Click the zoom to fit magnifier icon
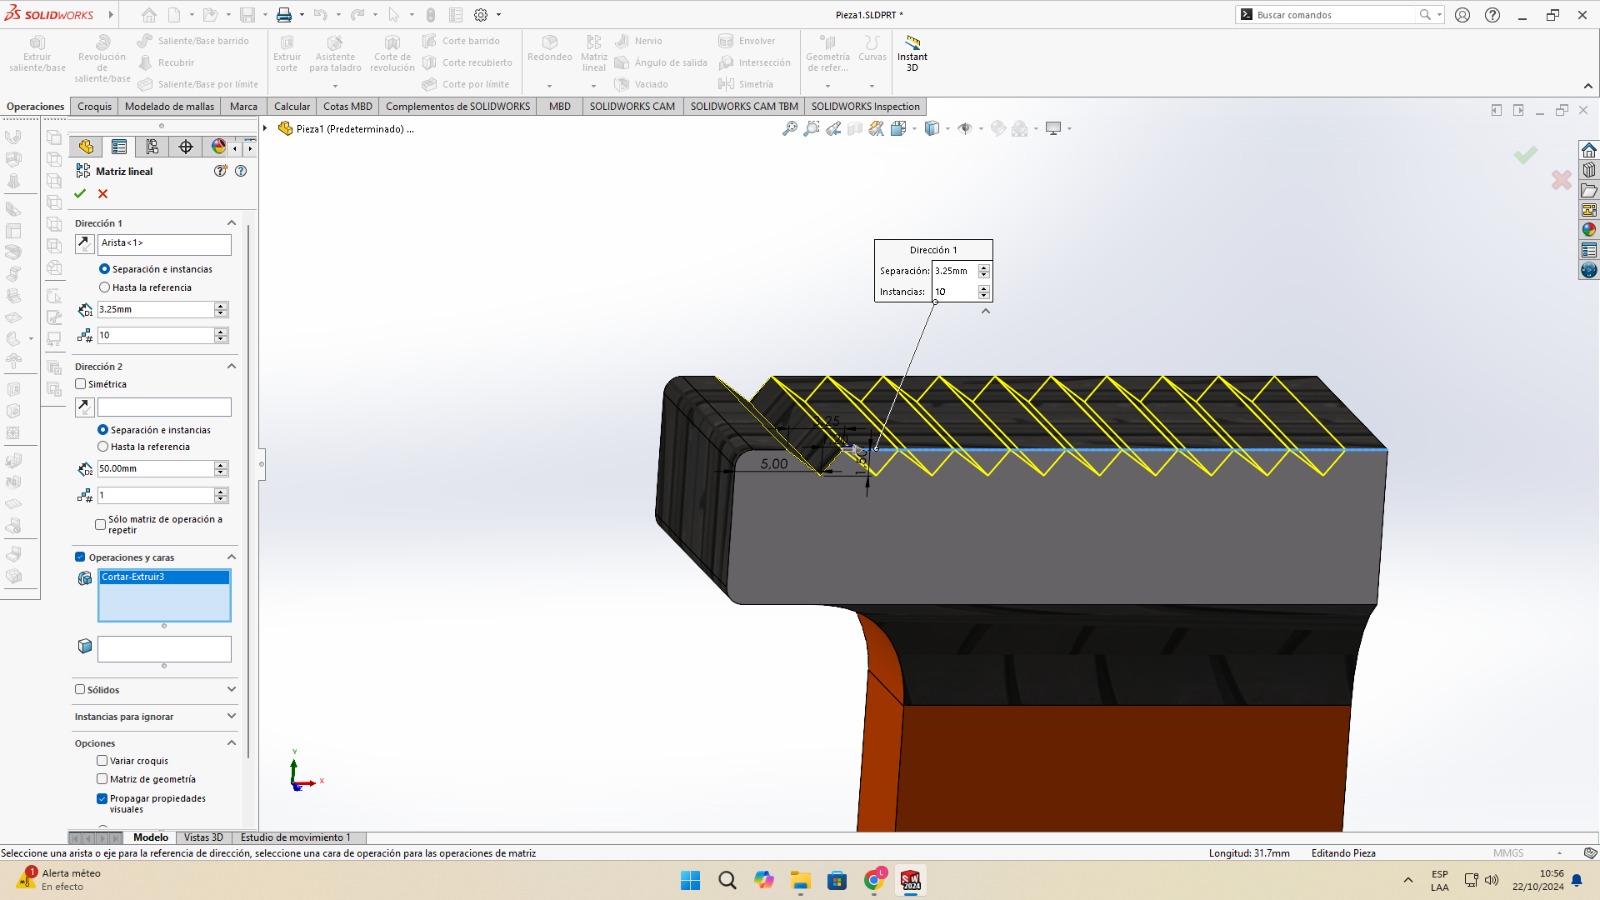Screen dimensions: 1600x900 pos(790,129)
